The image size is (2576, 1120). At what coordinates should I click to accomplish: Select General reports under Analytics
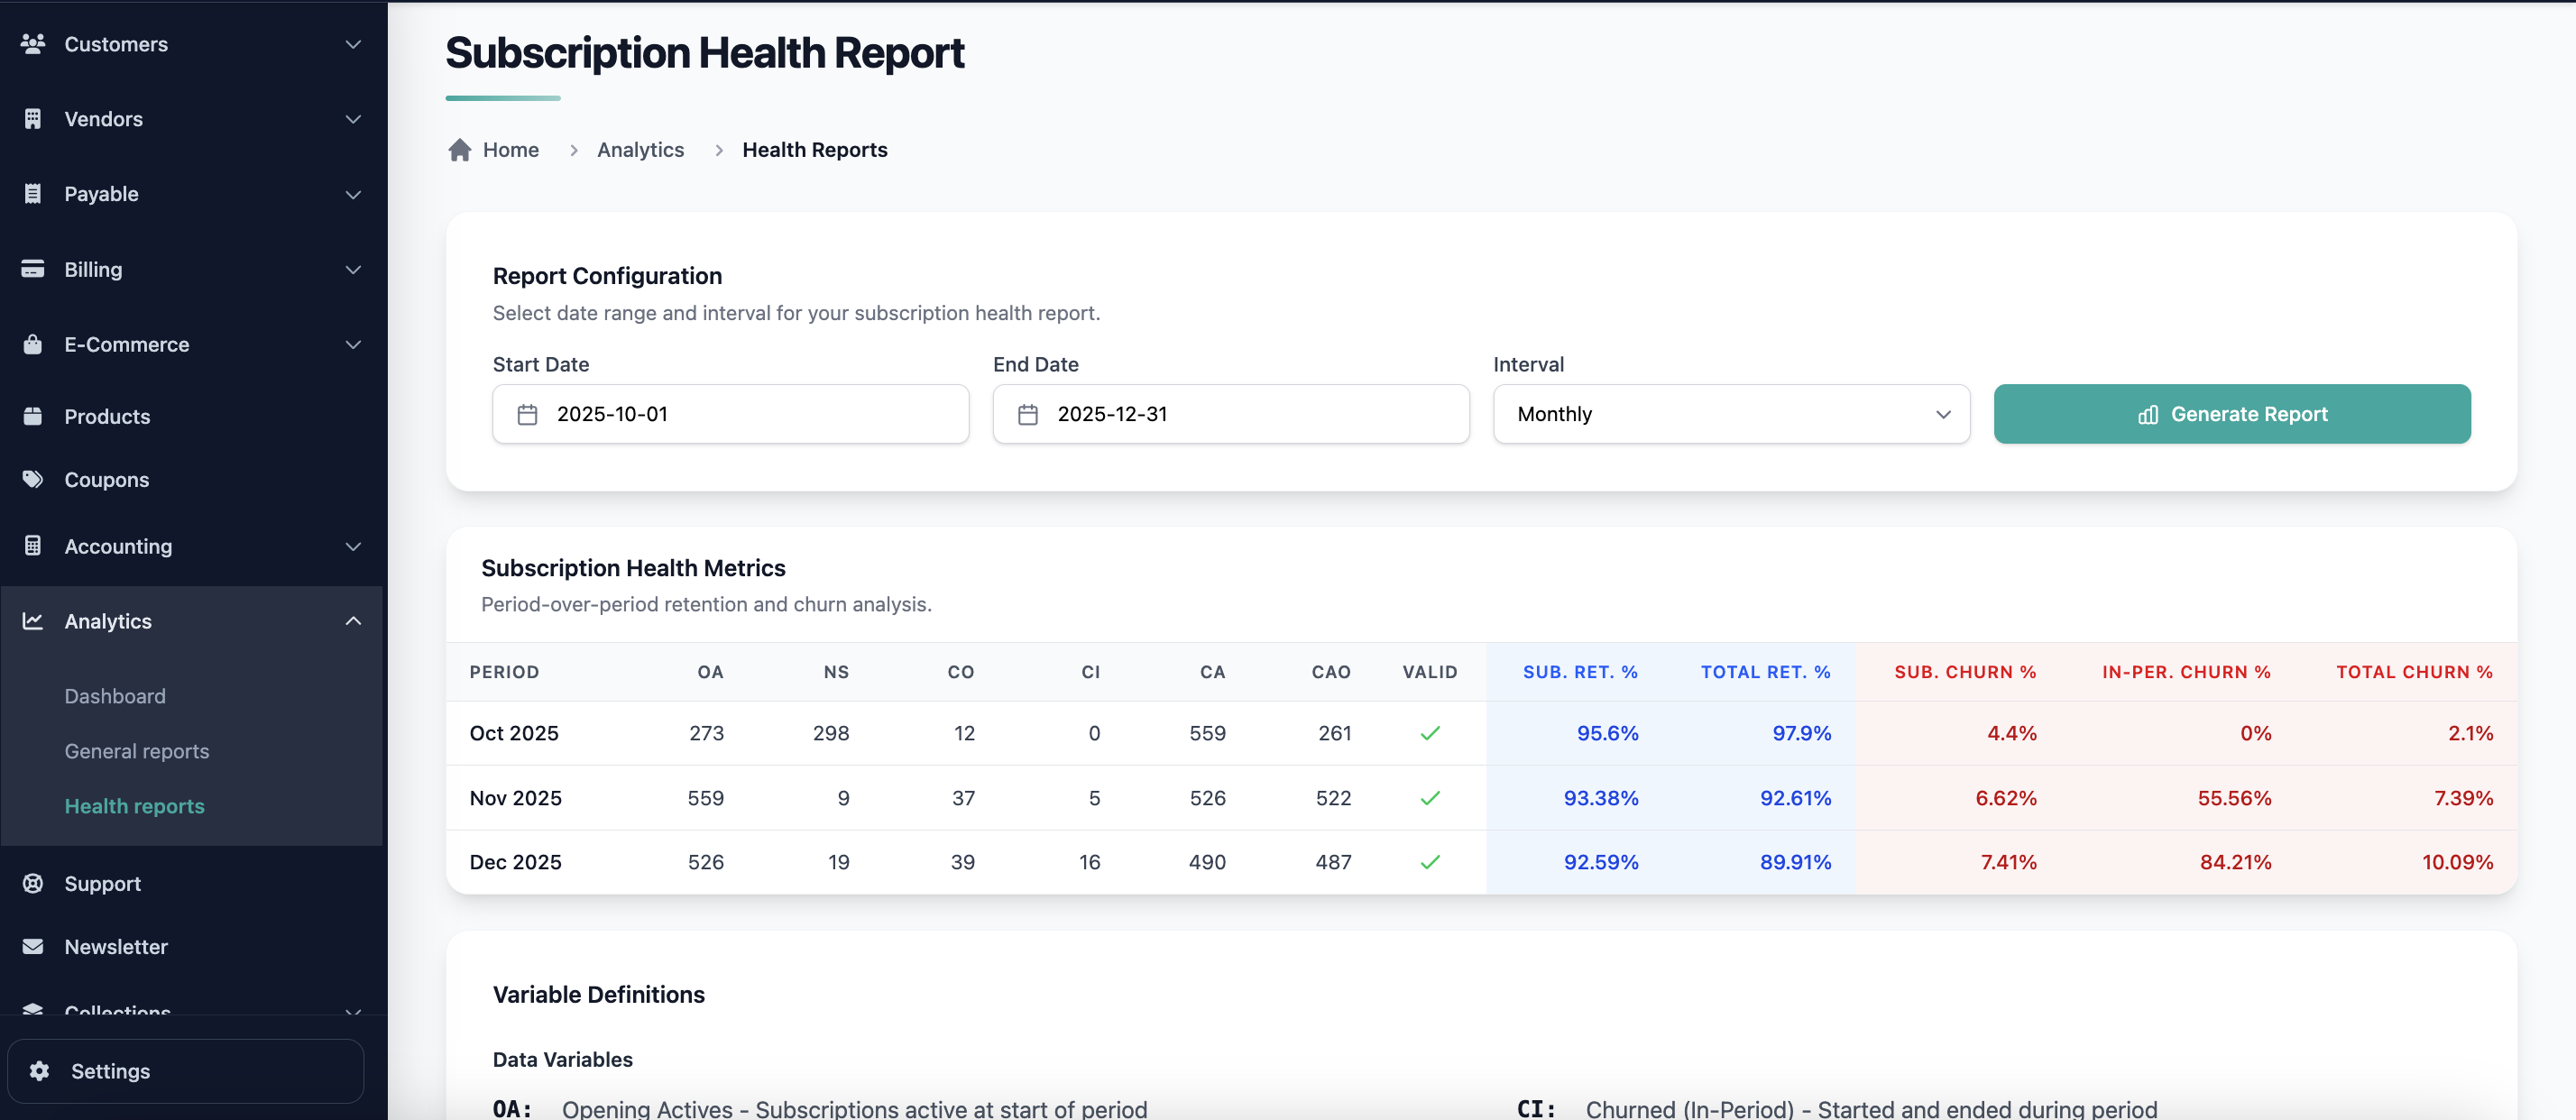point(137,751)
